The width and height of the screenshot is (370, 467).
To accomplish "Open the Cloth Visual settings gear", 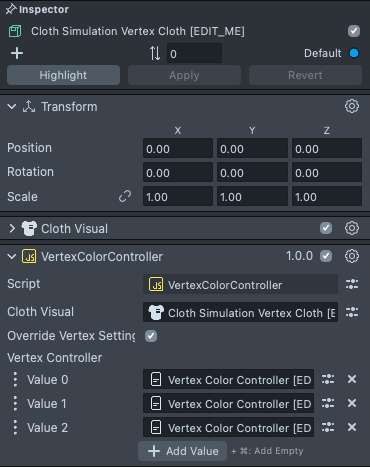I will [x=352, y=228].
